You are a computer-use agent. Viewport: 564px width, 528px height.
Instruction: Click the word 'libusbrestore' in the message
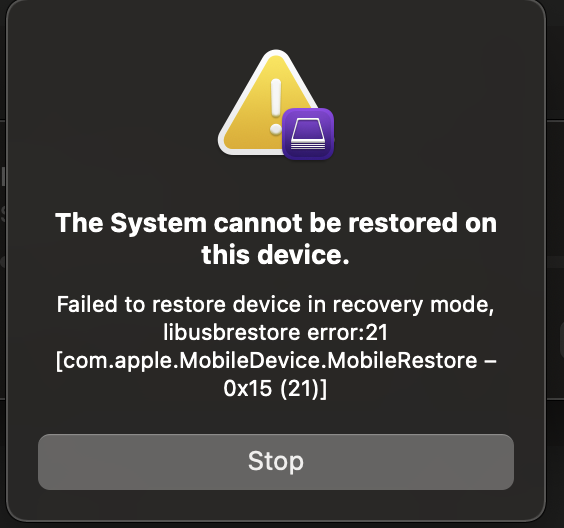click(232, 332)
